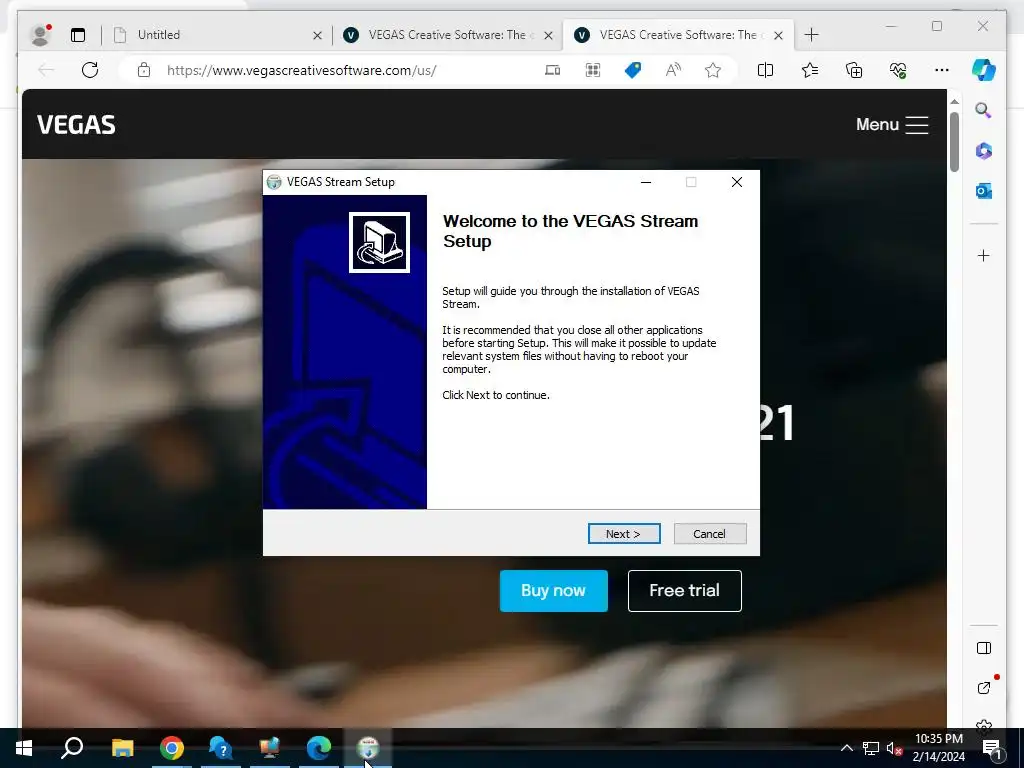Open the notification center icon
Screen dimensions: 1024x768
[993, 748]
